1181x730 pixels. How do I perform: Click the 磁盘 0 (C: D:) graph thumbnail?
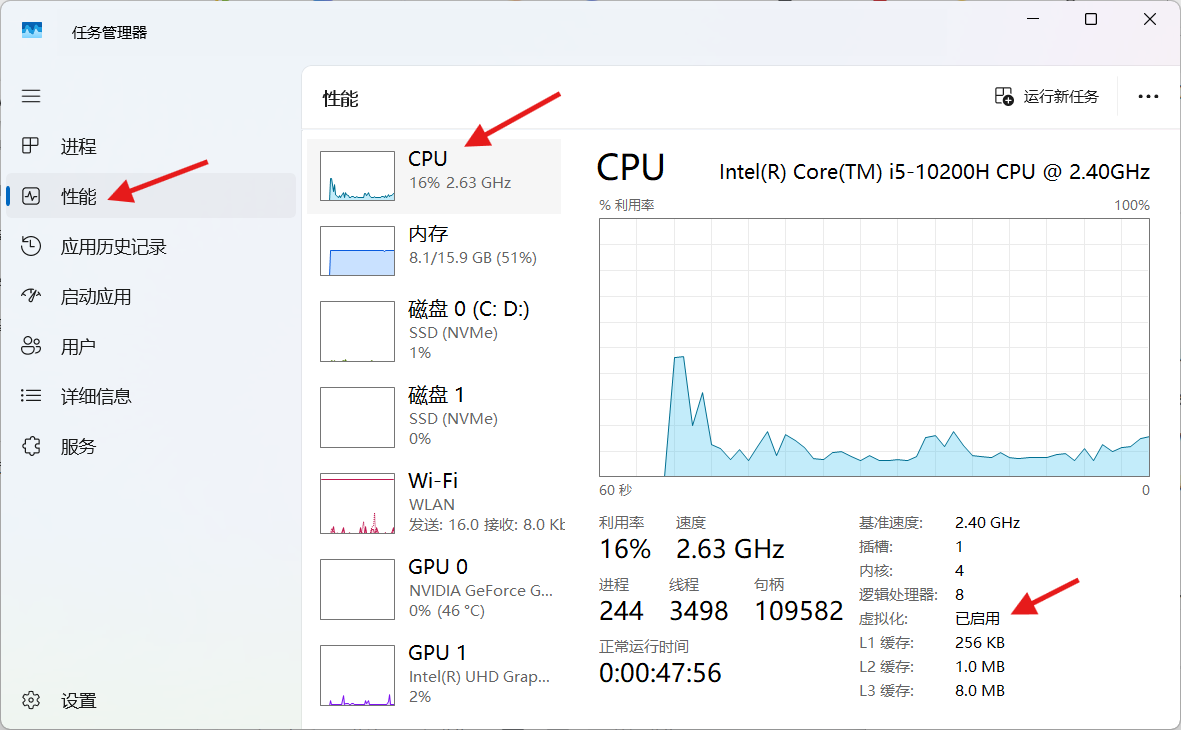[x=357, y=331]
